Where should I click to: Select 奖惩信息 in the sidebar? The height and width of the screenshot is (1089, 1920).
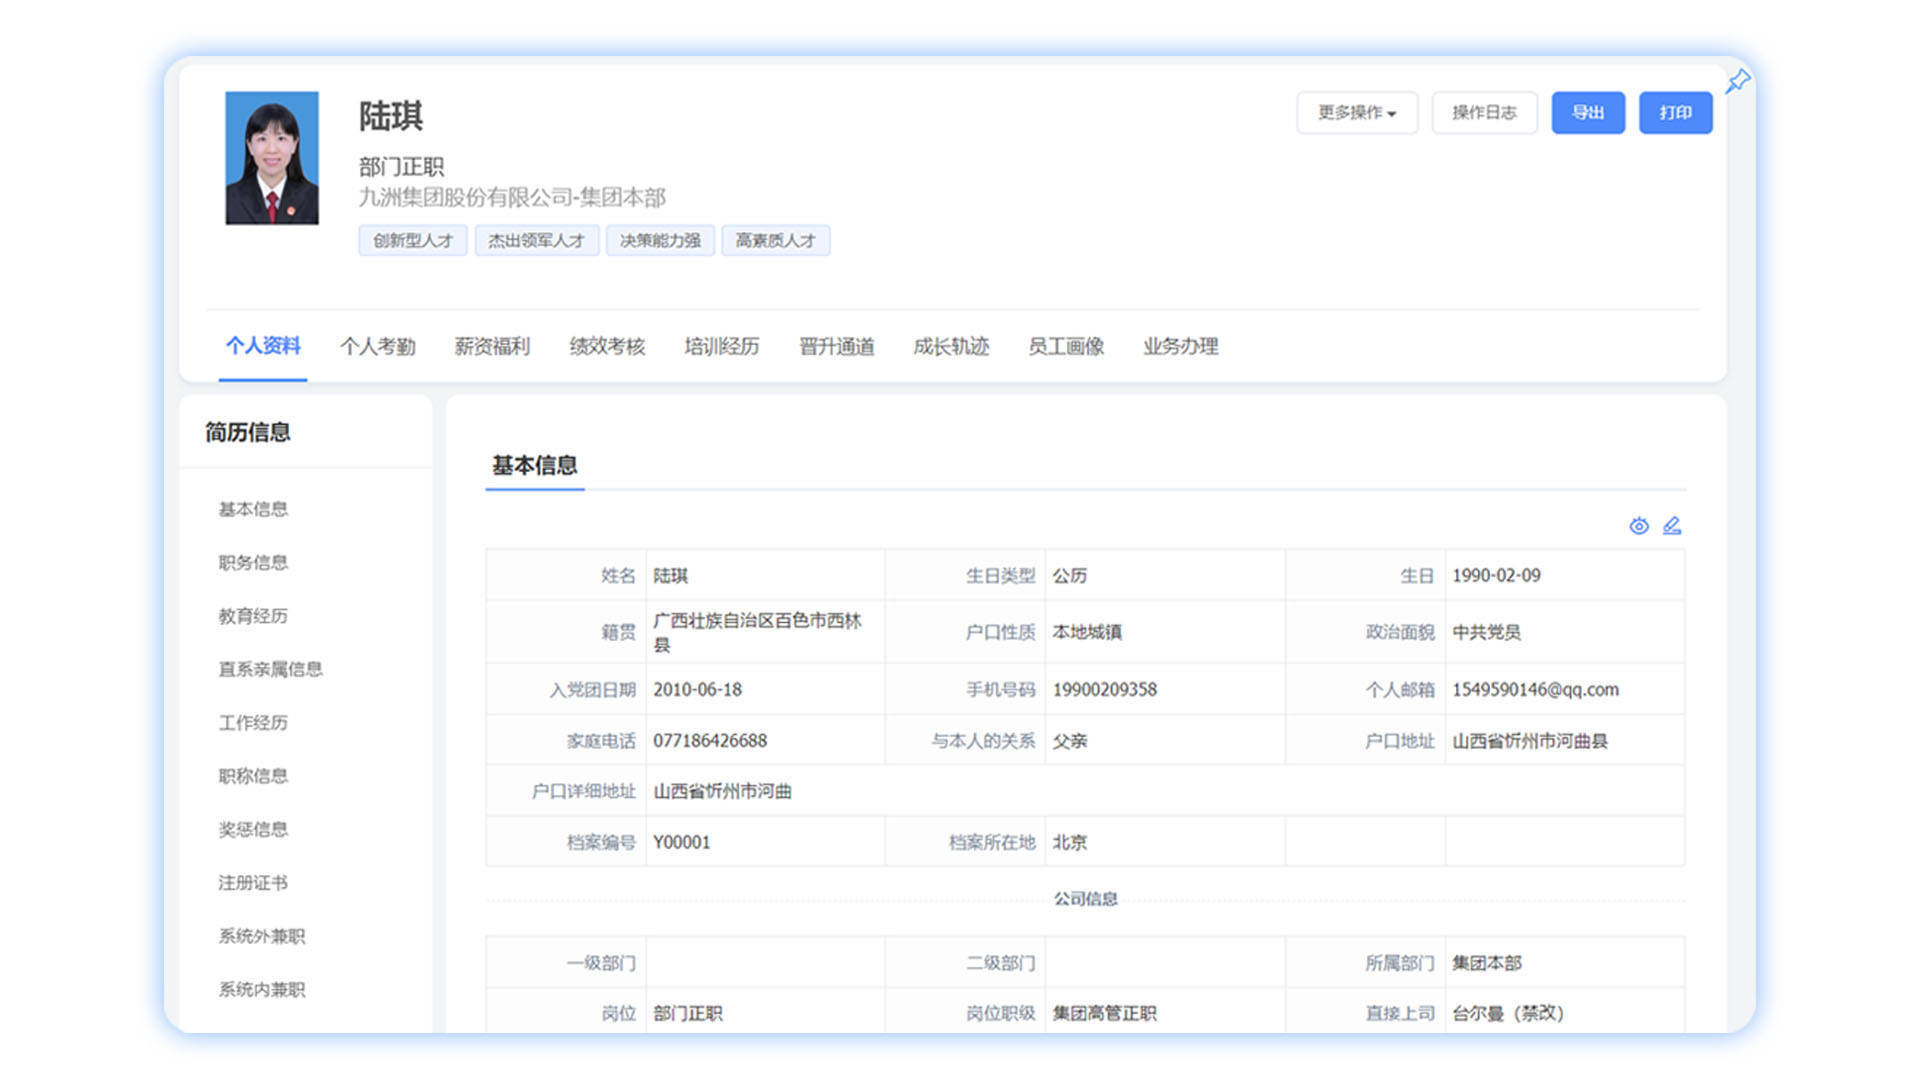click(253, 829)
